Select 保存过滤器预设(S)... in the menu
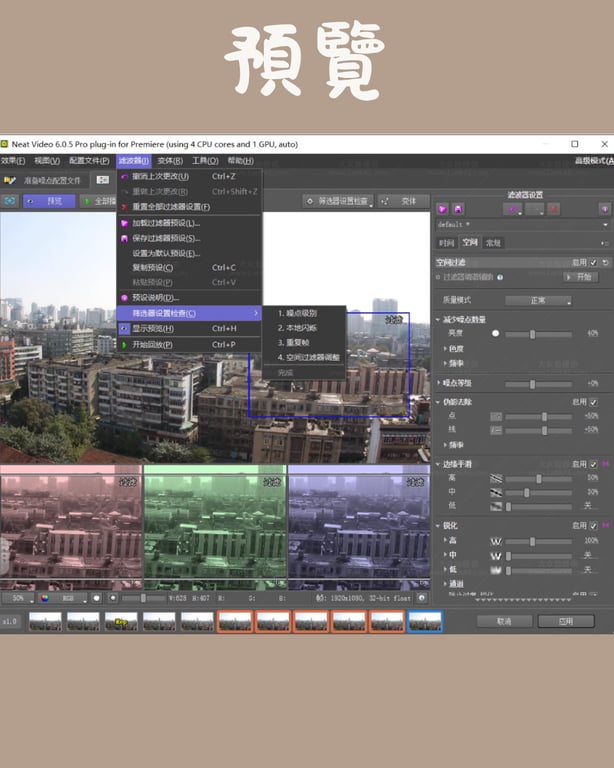 click(189, 238)
